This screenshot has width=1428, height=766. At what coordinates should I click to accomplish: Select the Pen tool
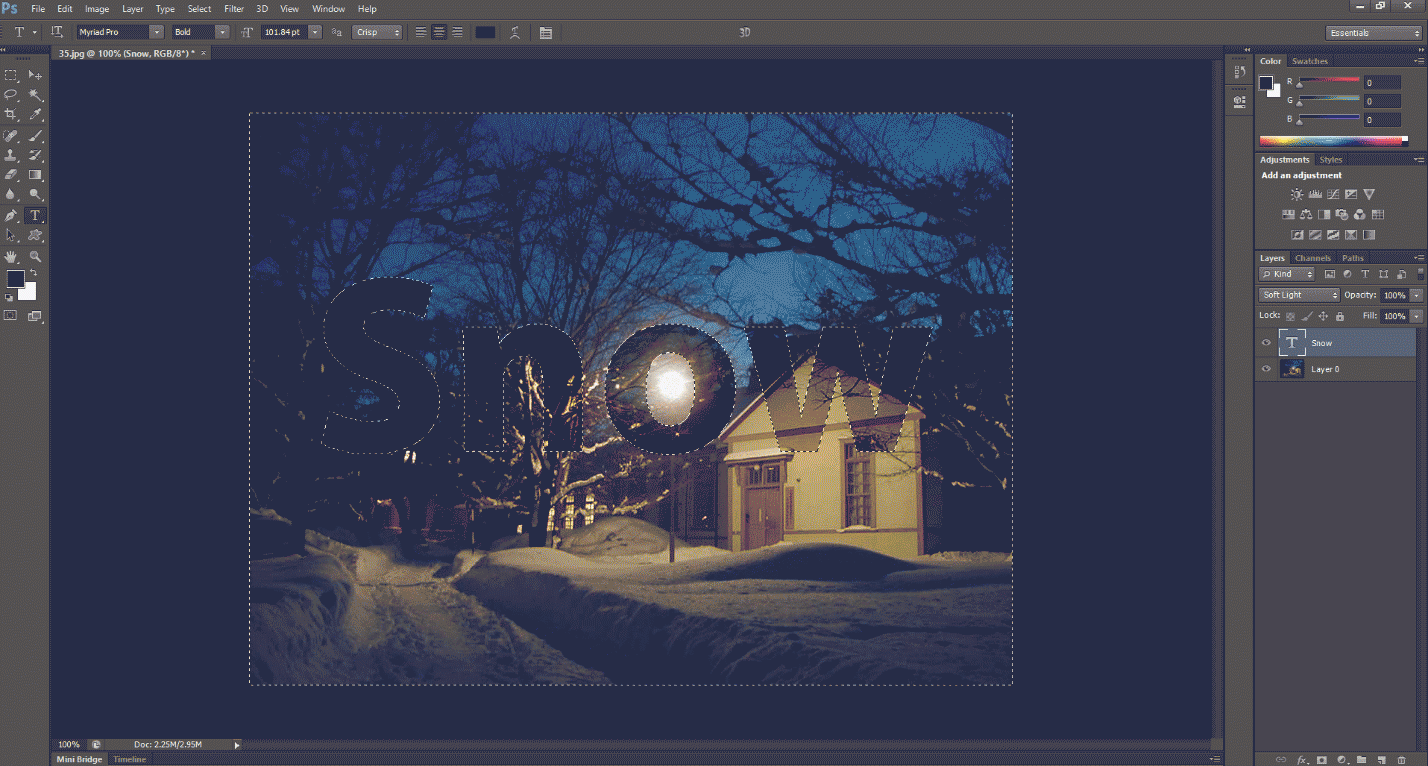(x=11, y=215)
